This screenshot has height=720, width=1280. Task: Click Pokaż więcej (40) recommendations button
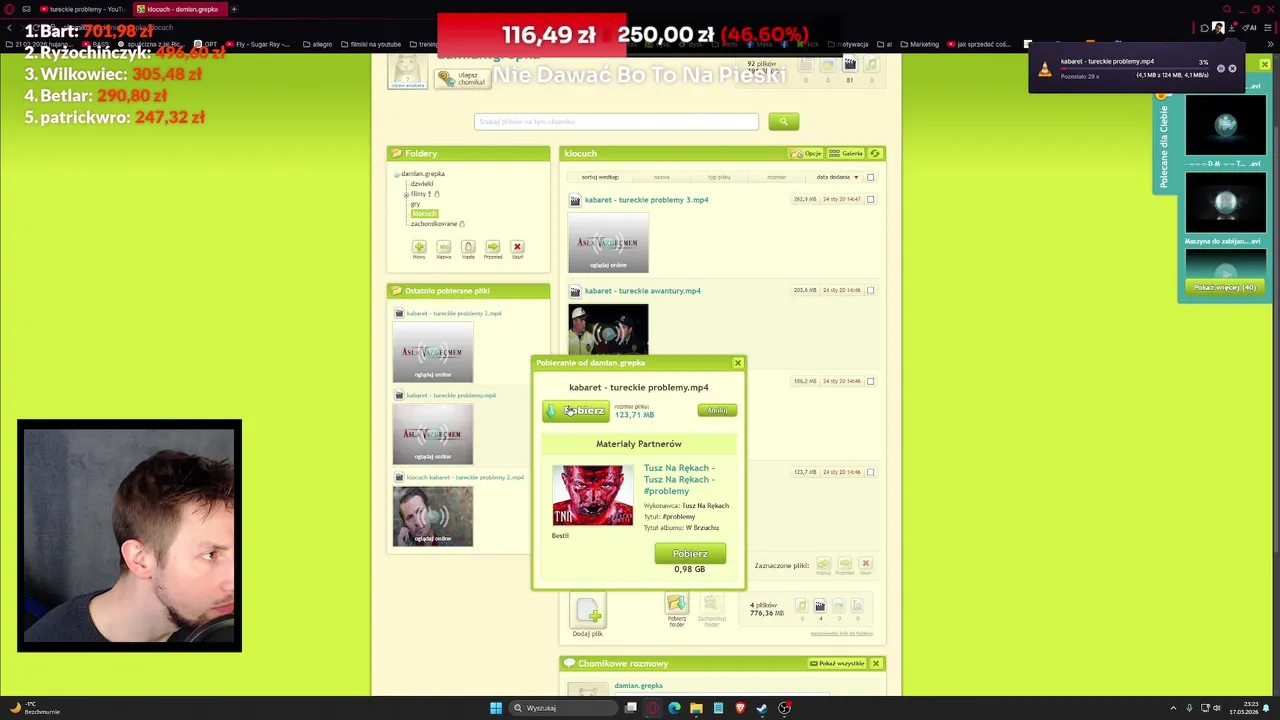pyautogui.click(x=1224, y=287)
